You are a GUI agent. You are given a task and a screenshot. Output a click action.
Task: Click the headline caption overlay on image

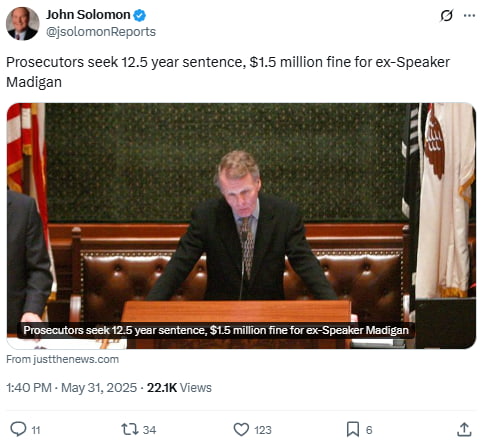[x=216, y=330]
